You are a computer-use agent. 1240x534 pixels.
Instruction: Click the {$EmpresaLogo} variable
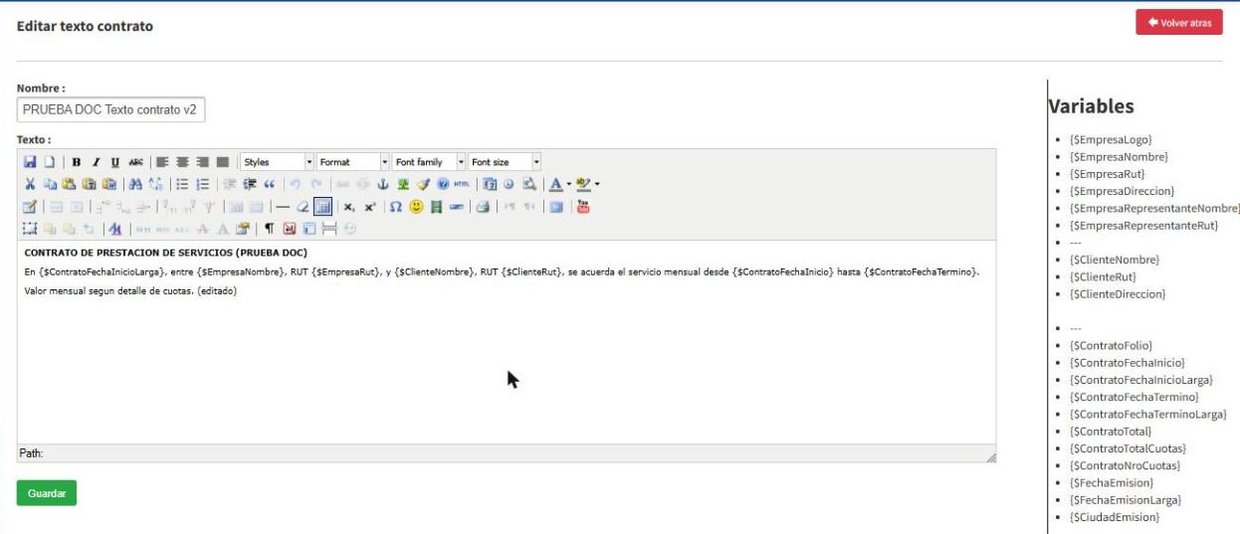1110,140
